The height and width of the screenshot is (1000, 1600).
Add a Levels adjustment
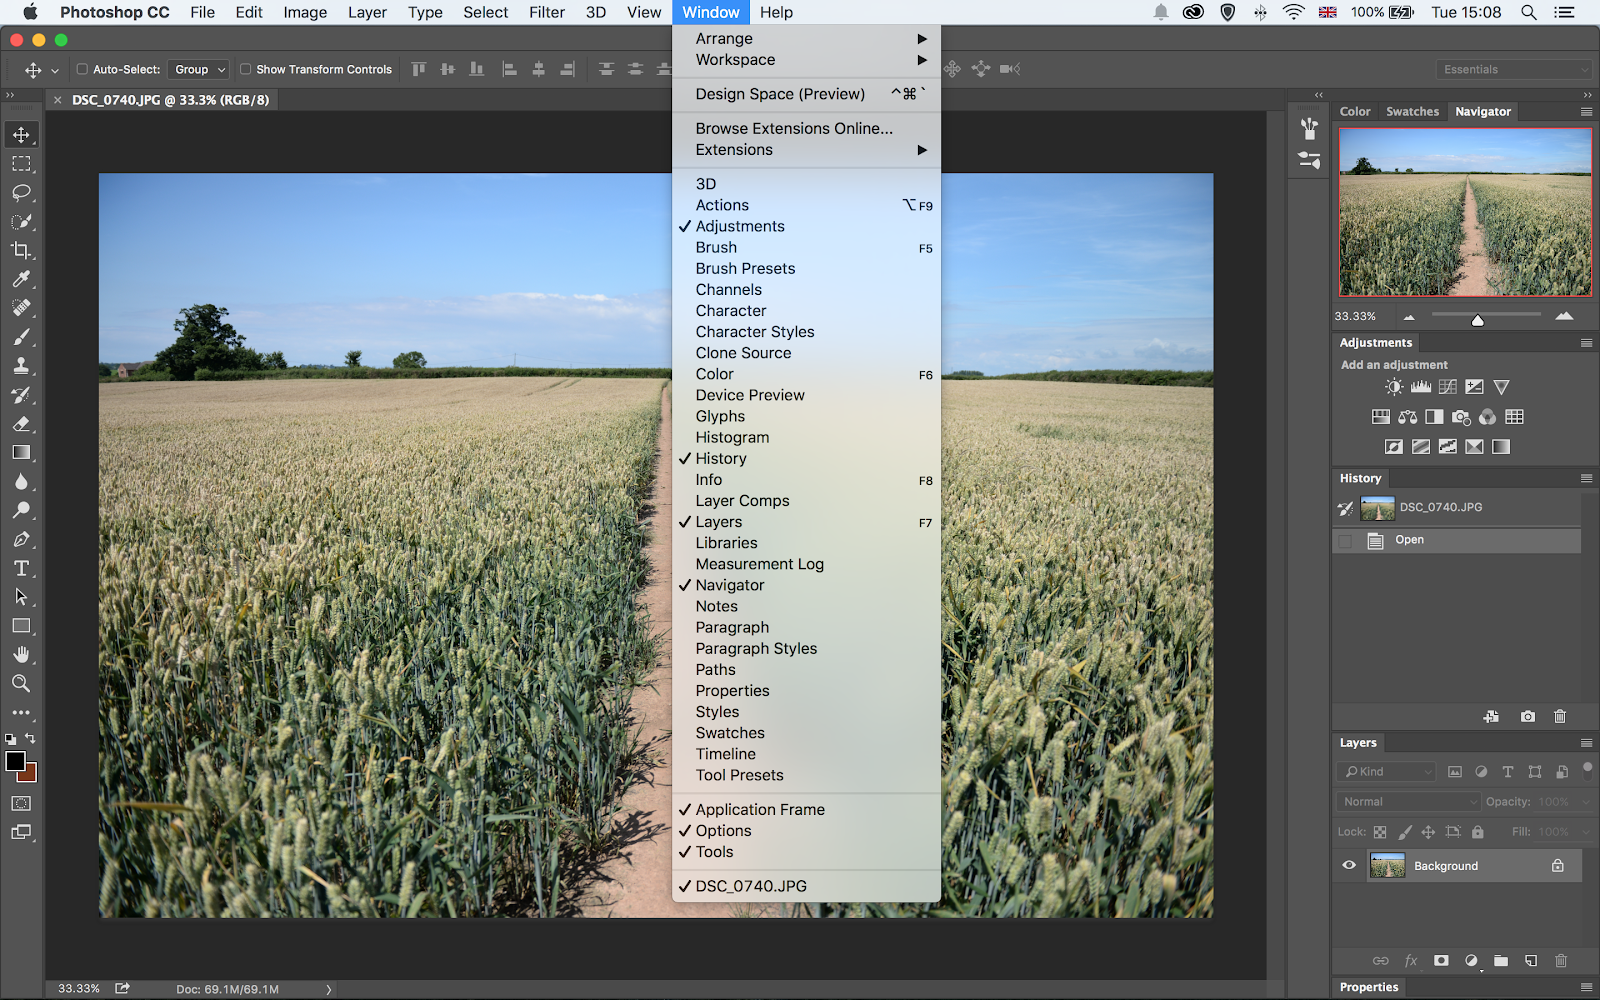(1421, 387)
